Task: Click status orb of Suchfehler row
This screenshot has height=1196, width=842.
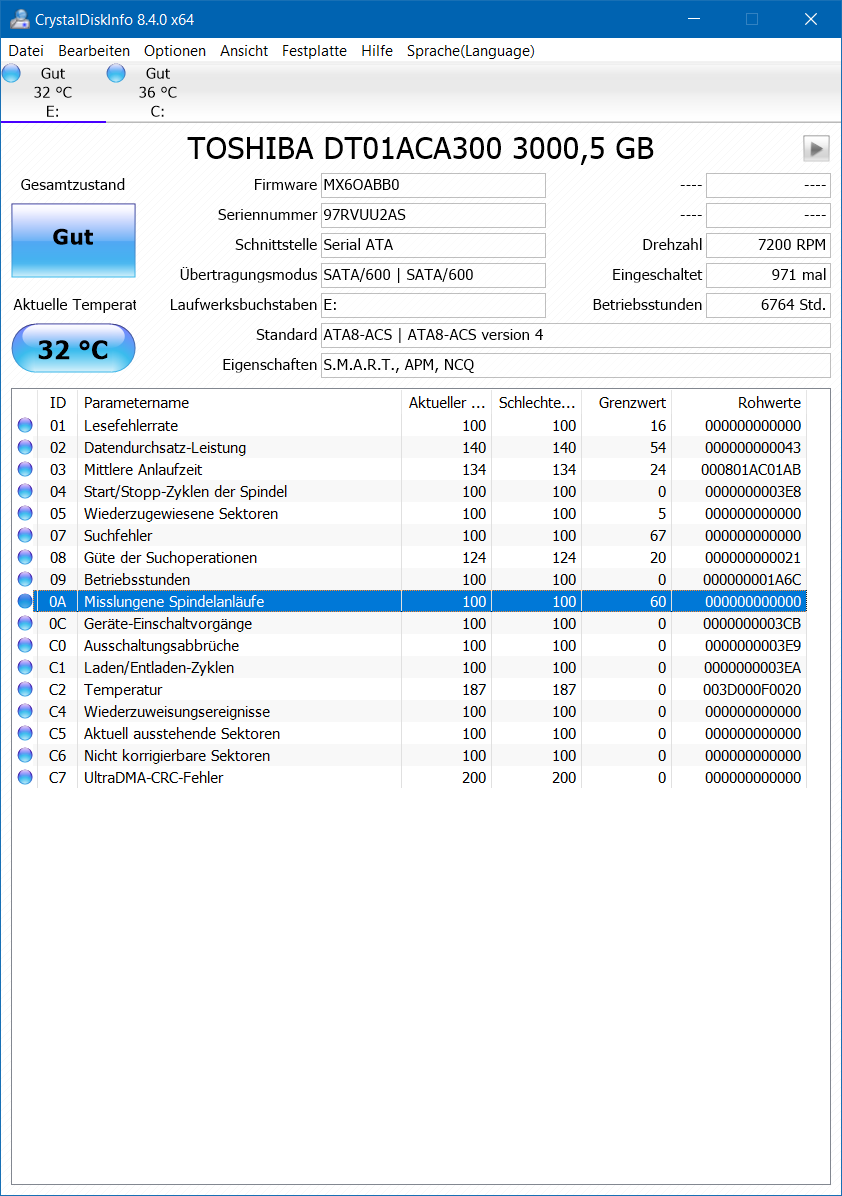Action: tap(25, 535)
